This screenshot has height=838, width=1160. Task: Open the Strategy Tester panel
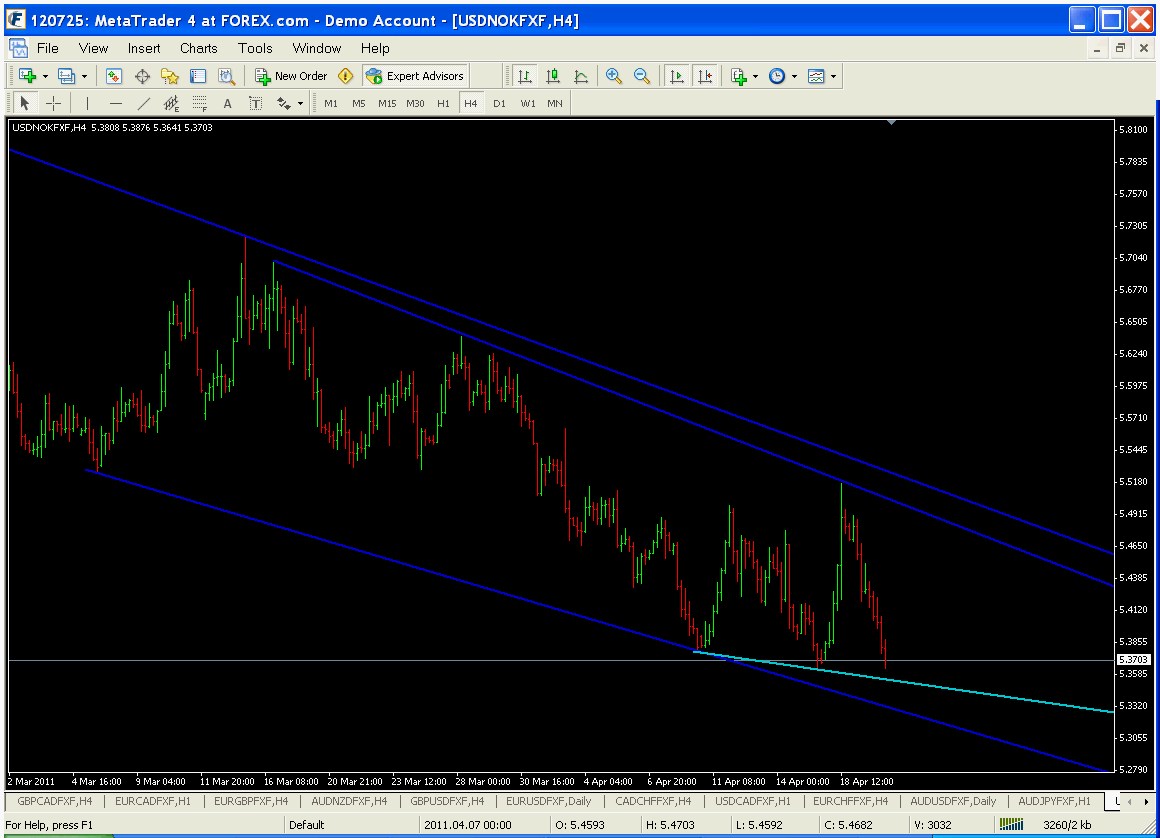[227, 76]
